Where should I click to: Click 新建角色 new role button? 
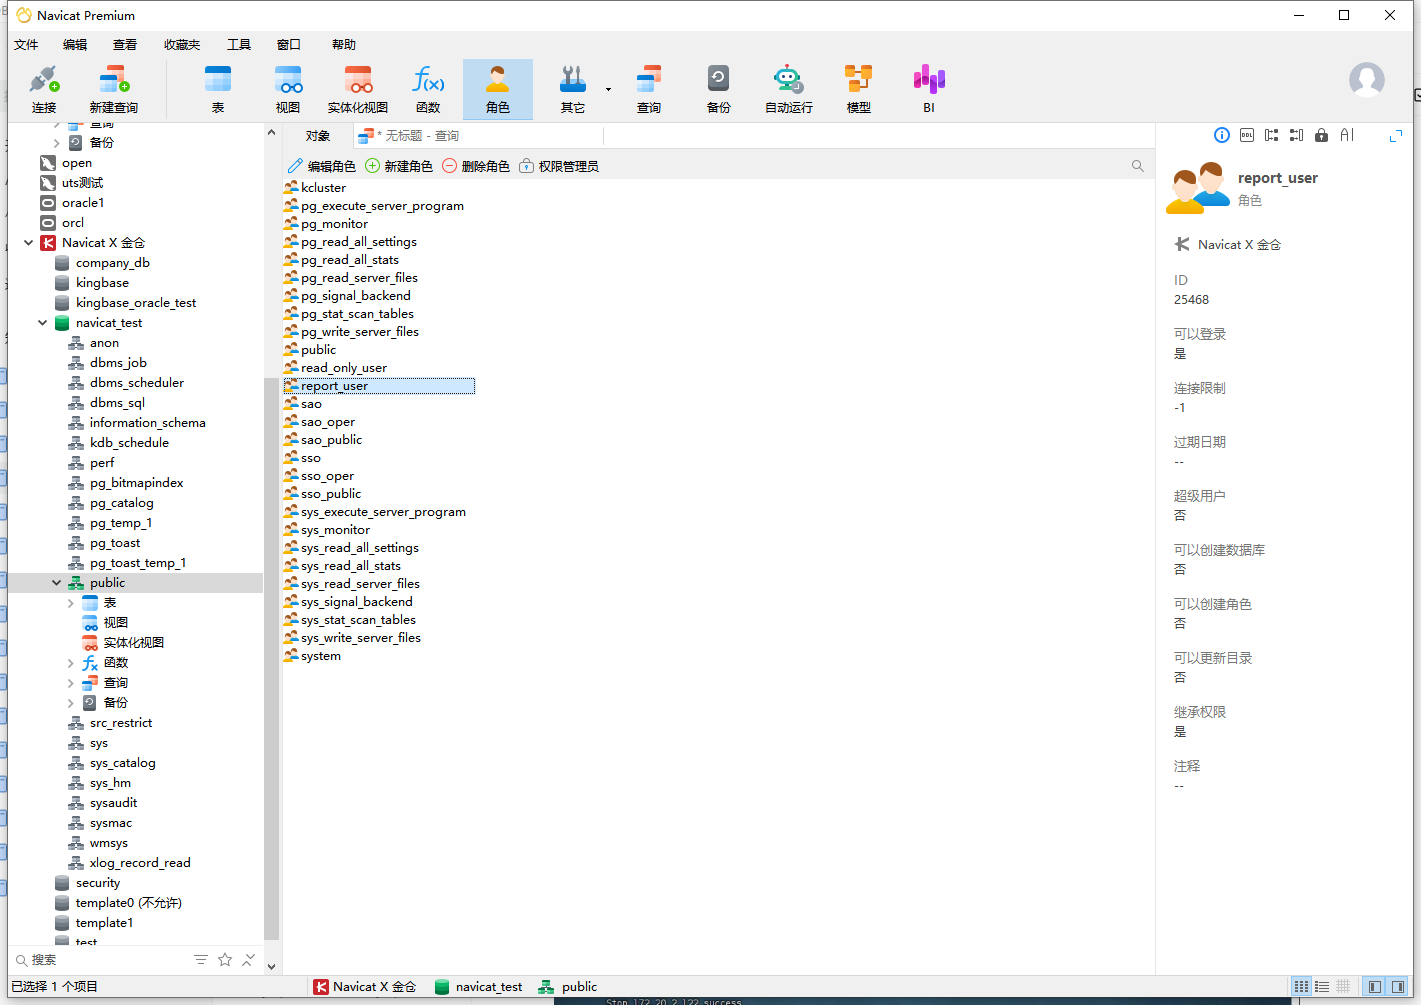click(398, 166)
